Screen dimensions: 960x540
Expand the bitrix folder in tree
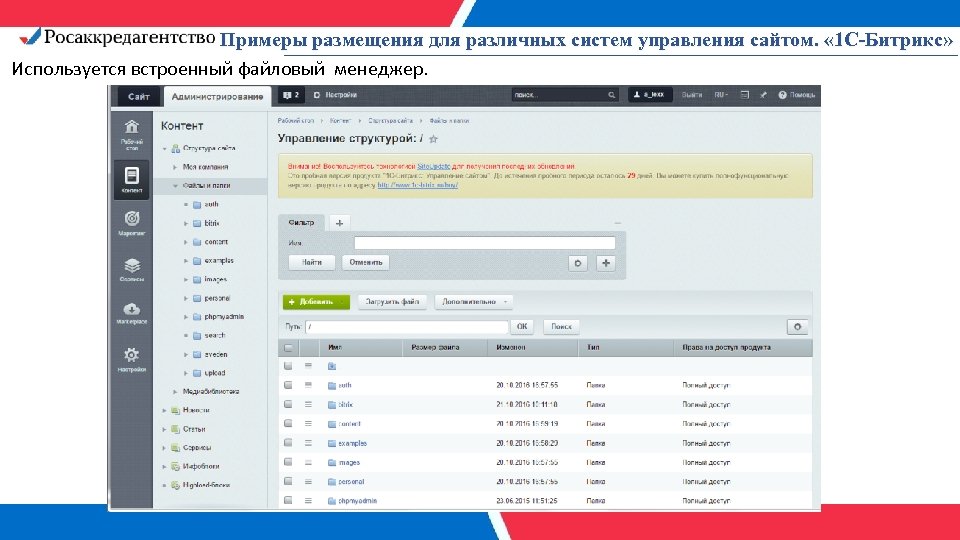[x=186, y=223]
